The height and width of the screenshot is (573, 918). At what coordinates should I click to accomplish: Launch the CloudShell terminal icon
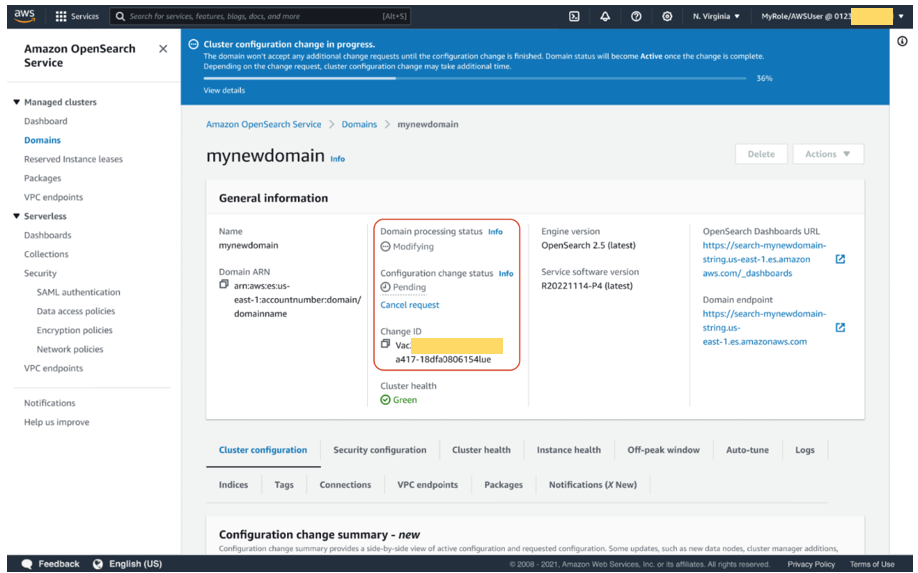click(x=574, y=16)
